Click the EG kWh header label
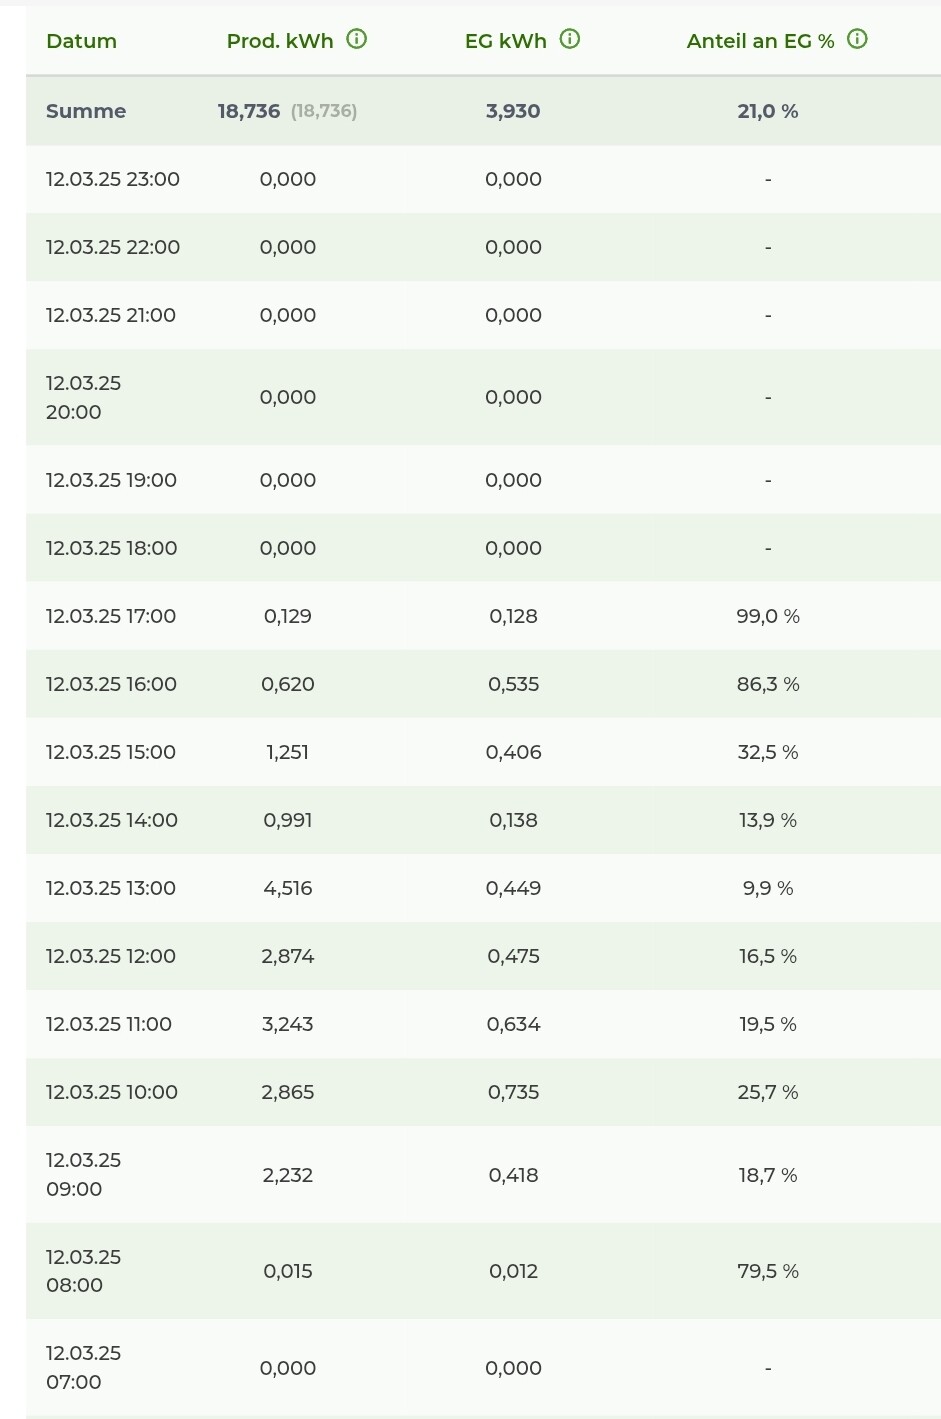This screenshot has height=1419, width=941. click(x=506, y=41)
